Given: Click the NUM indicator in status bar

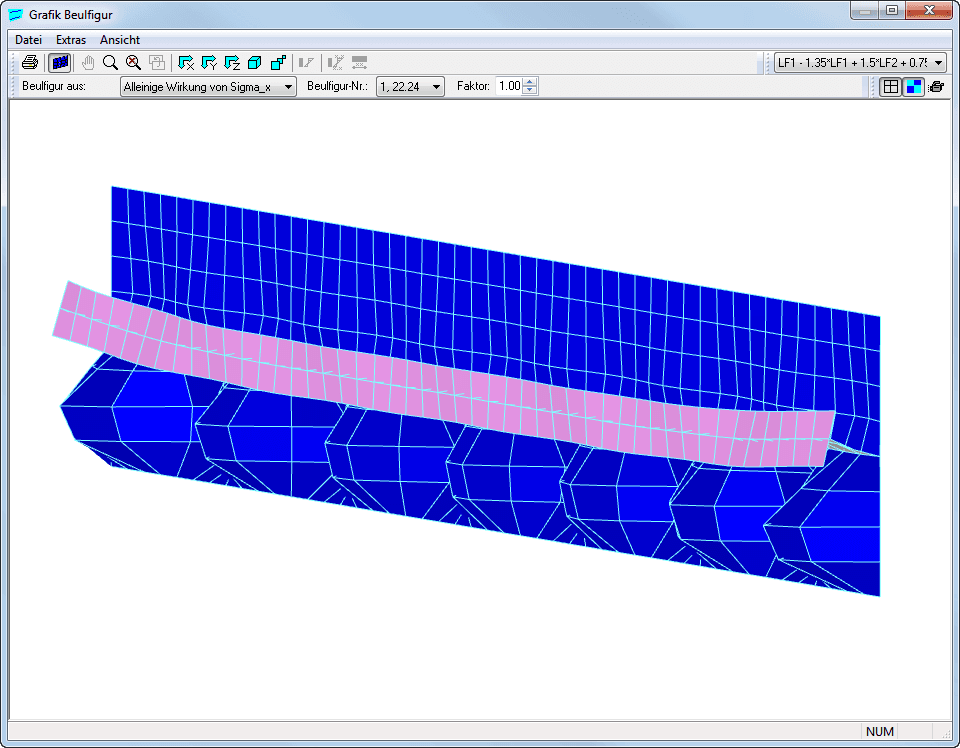Looking at the screenshot, I should click(880, 731).
